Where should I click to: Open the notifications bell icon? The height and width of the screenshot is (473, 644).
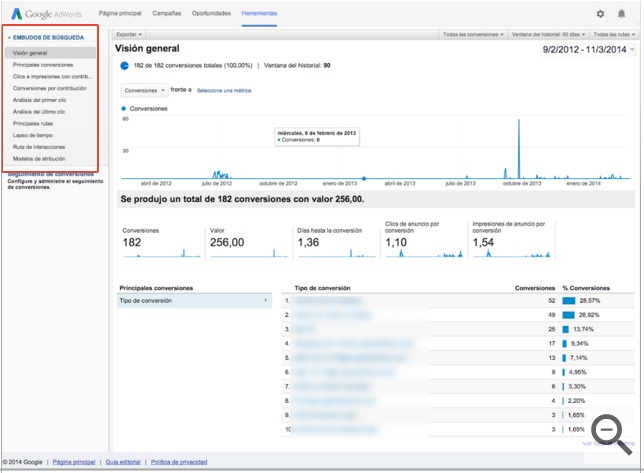point(621,14)
